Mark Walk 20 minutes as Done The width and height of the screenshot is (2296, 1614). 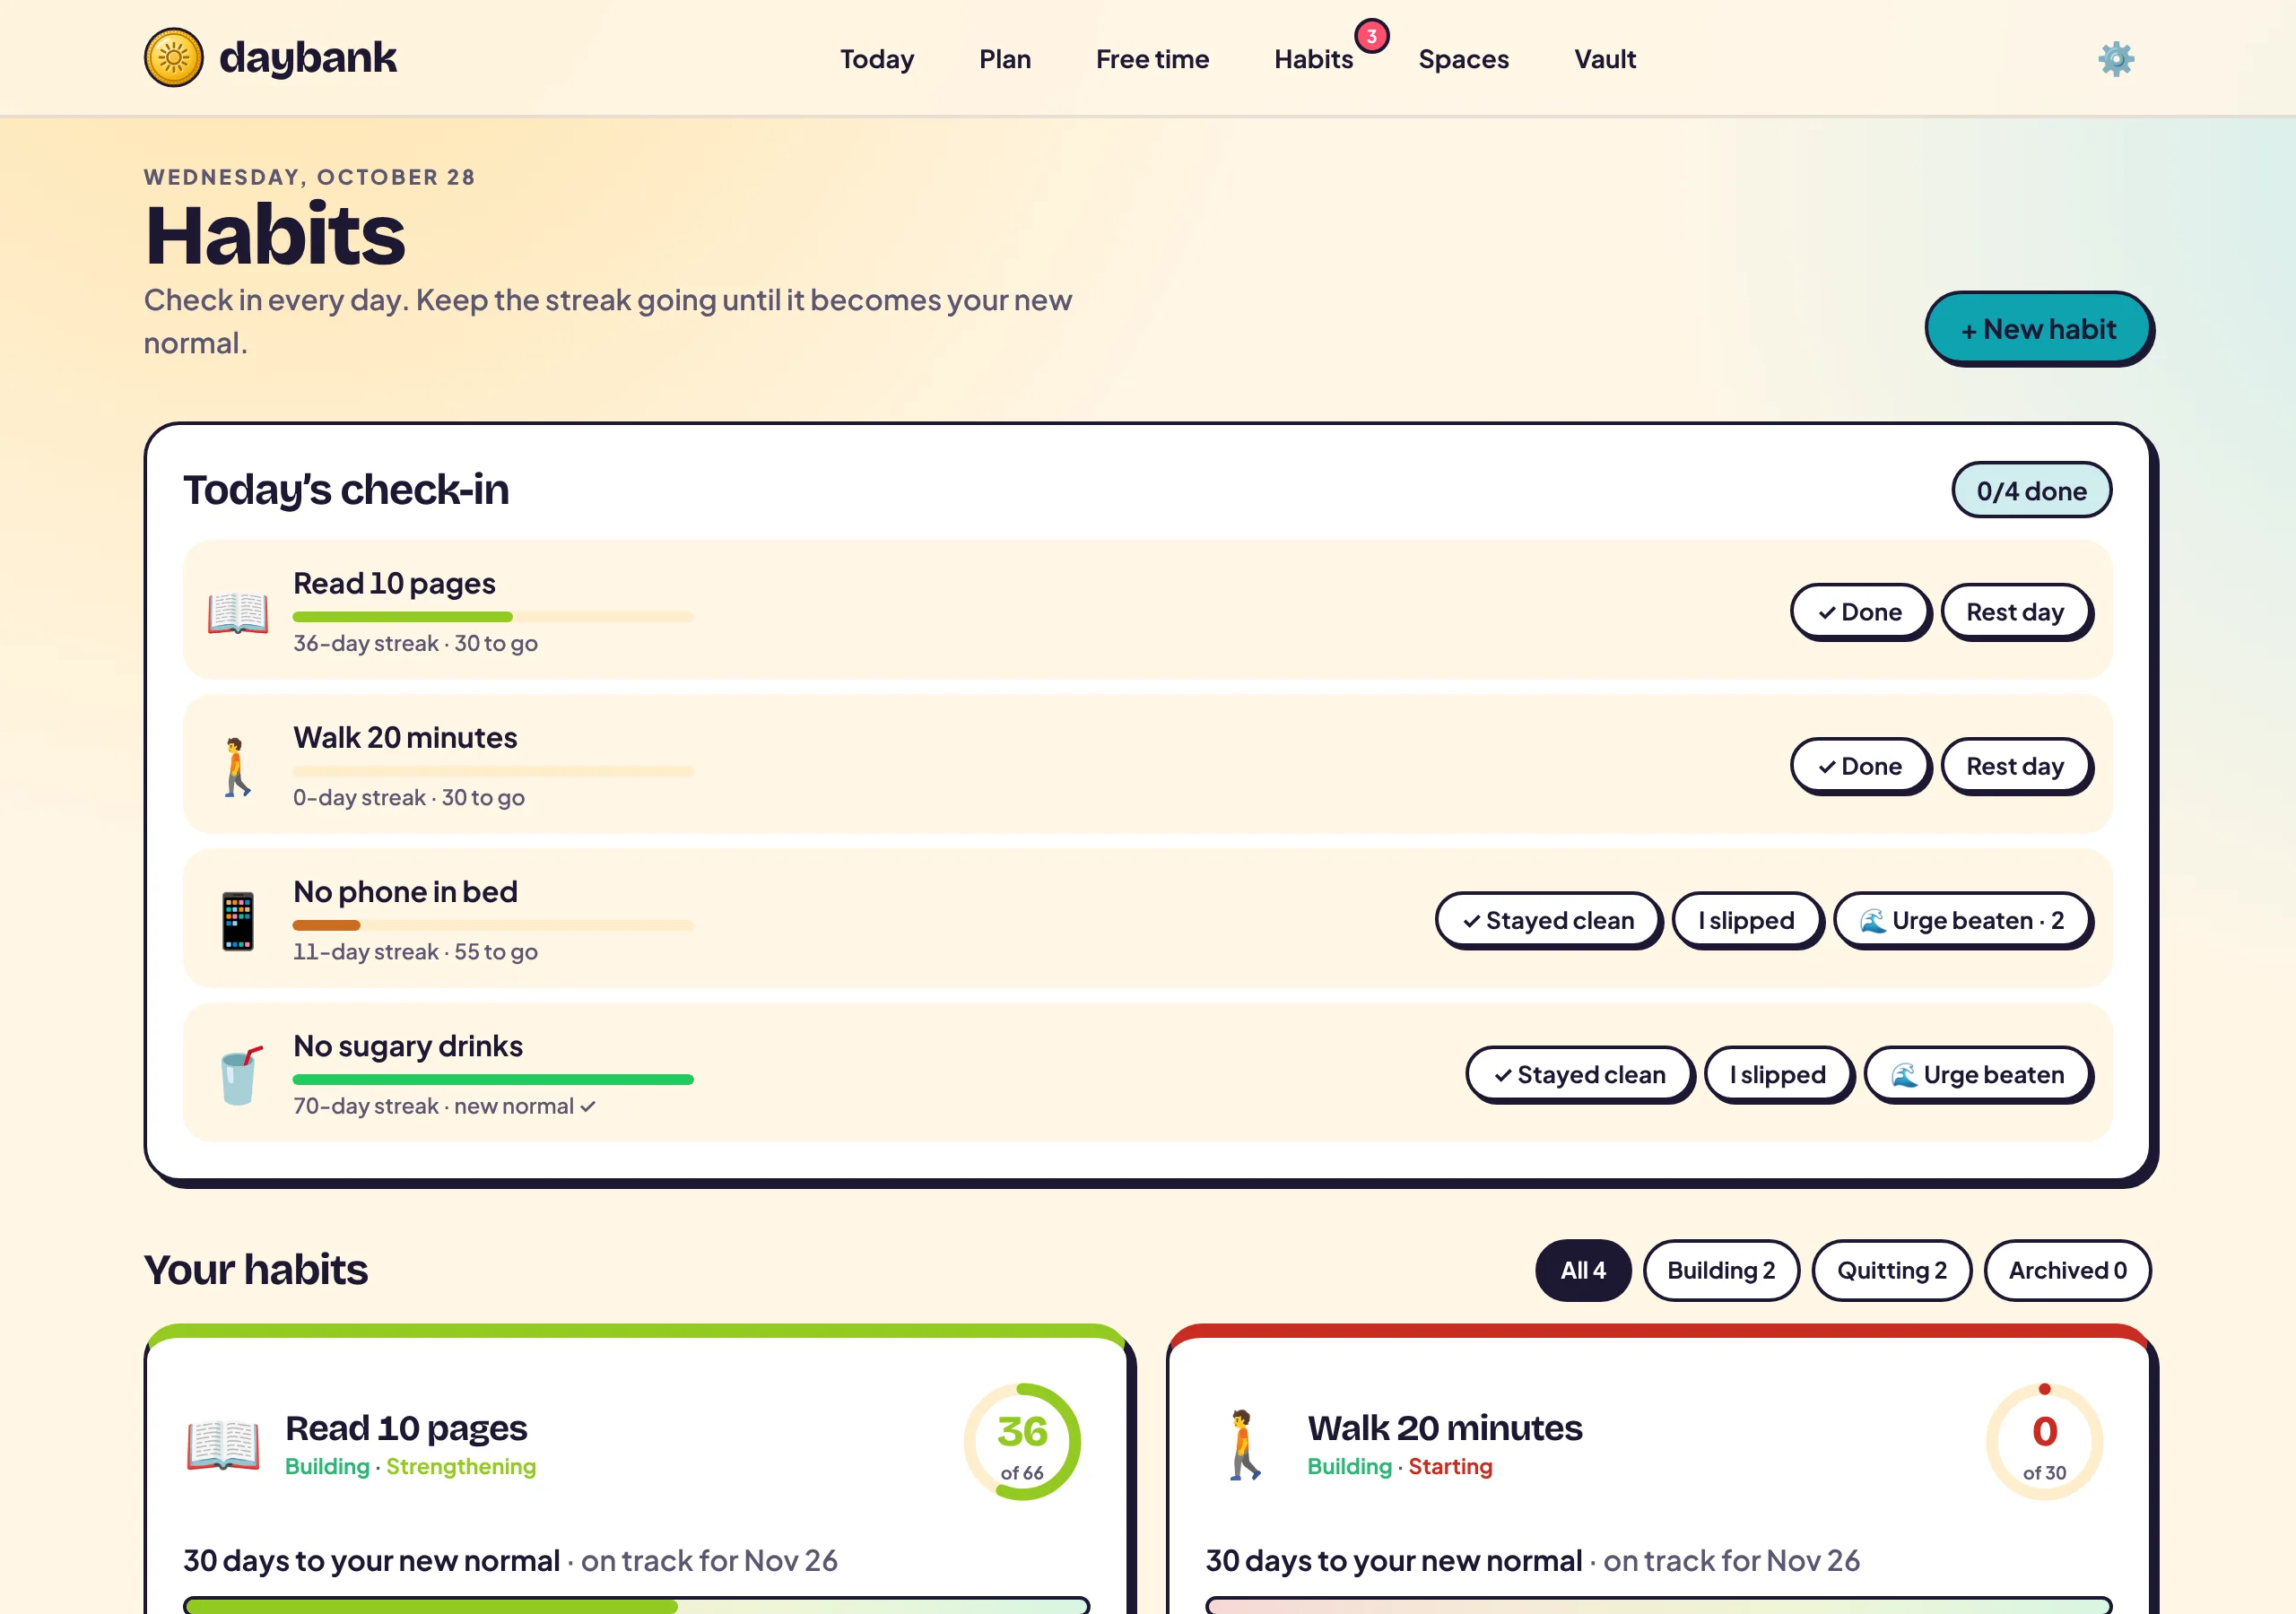1859,766
